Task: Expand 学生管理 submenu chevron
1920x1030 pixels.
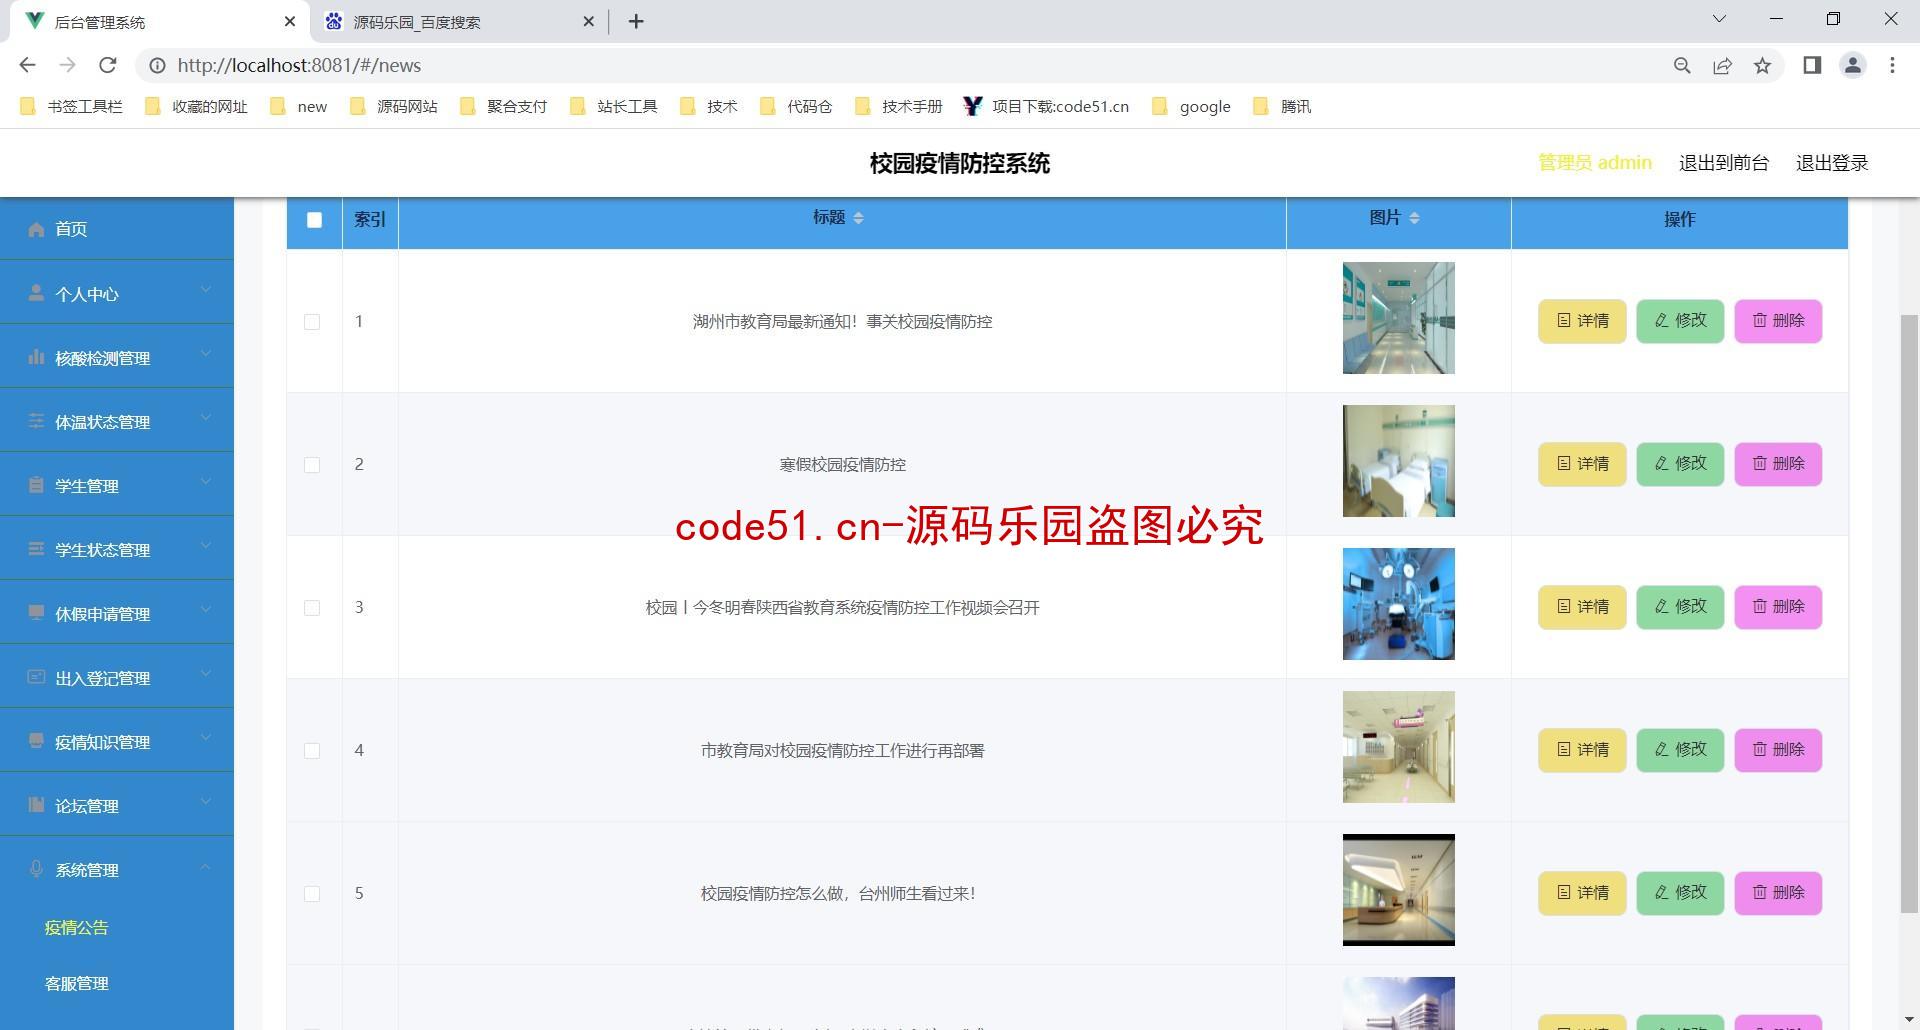Action: coord(206,482)
